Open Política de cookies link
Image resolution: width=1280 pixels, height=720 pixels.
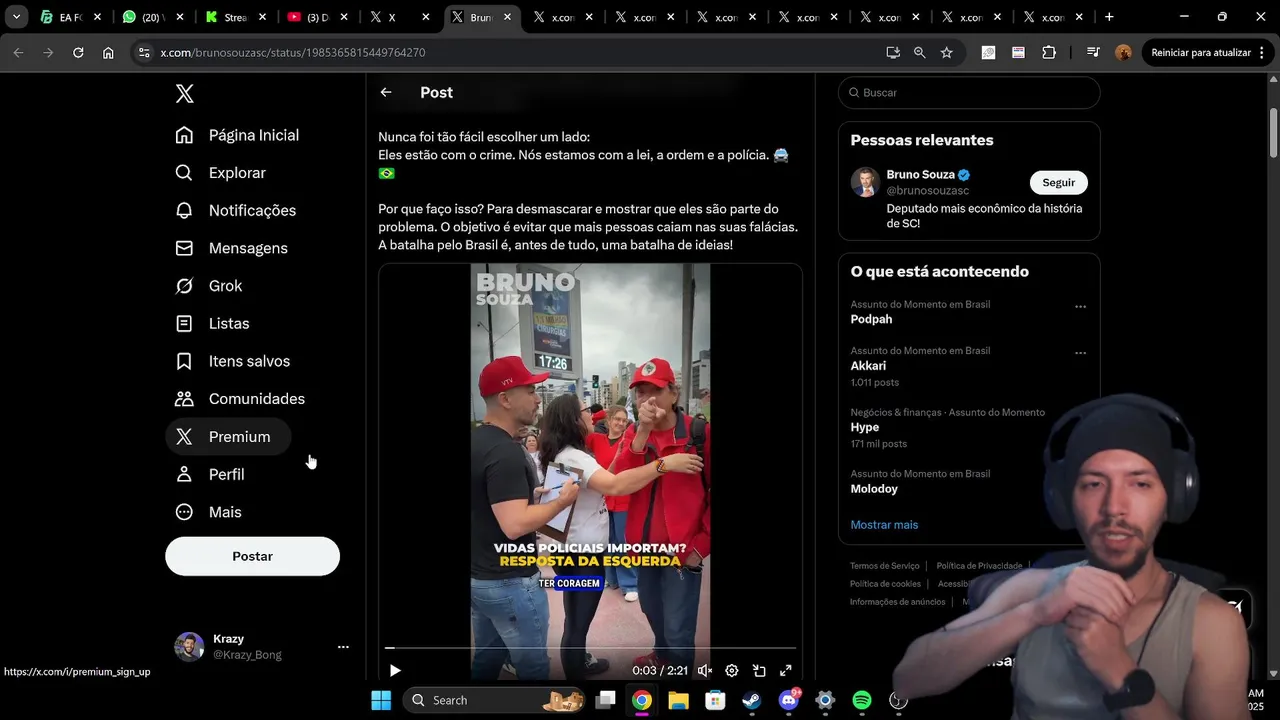point(885,584)
